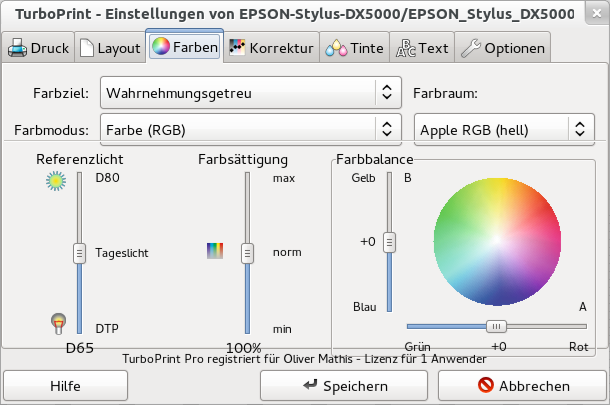This screenshot has width=610, height=405.
Task: Click the color grid icon on Korrektur tab
Action: [237, 48]
